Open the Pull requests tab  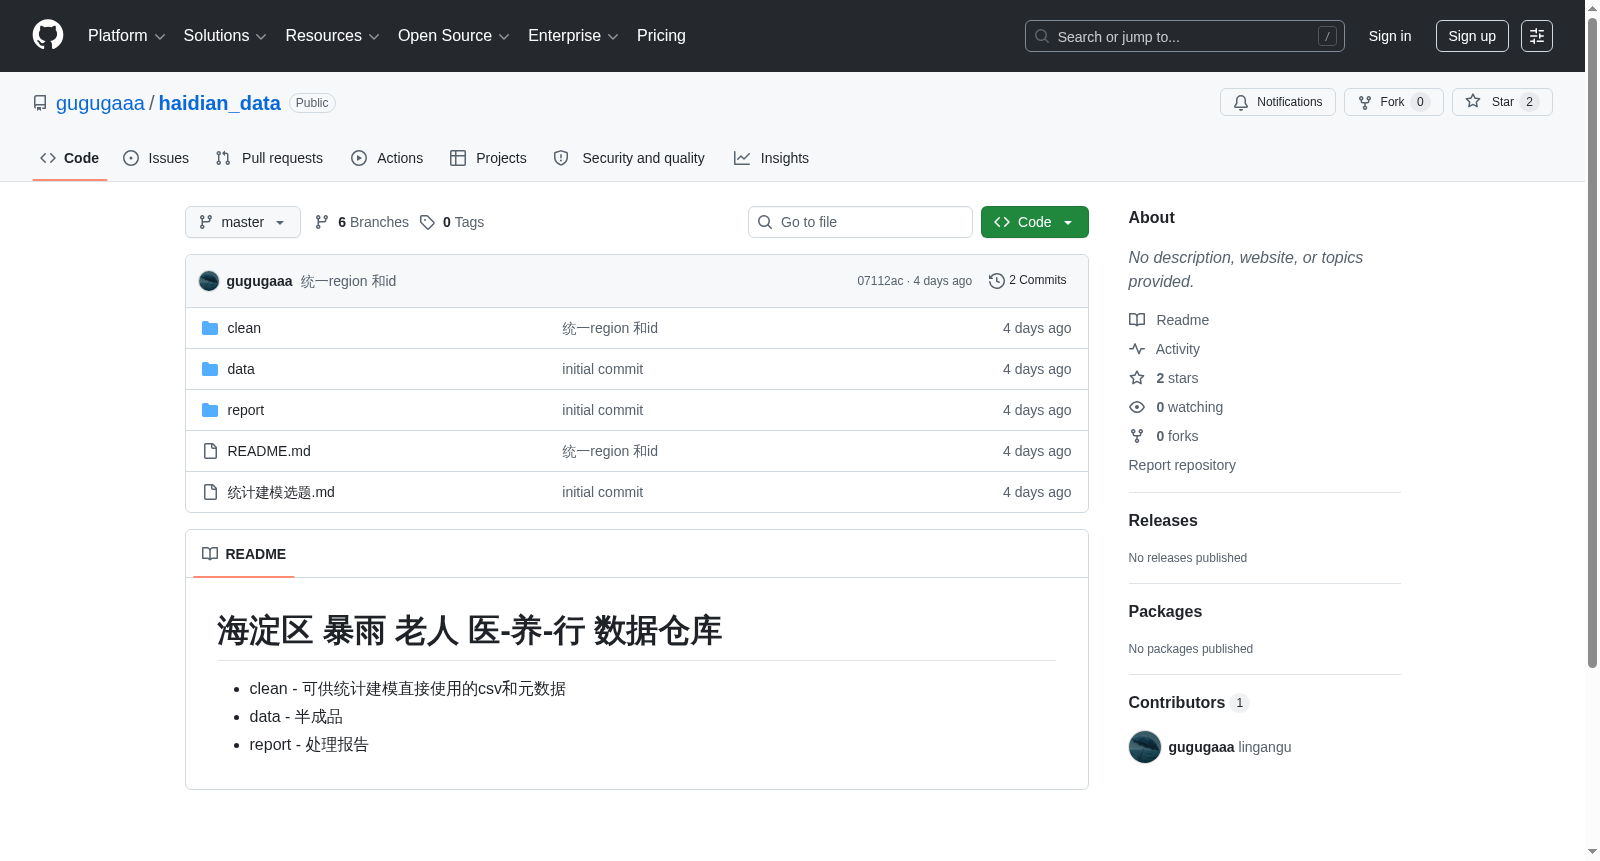pyautogui.click(x=269, y=158)
